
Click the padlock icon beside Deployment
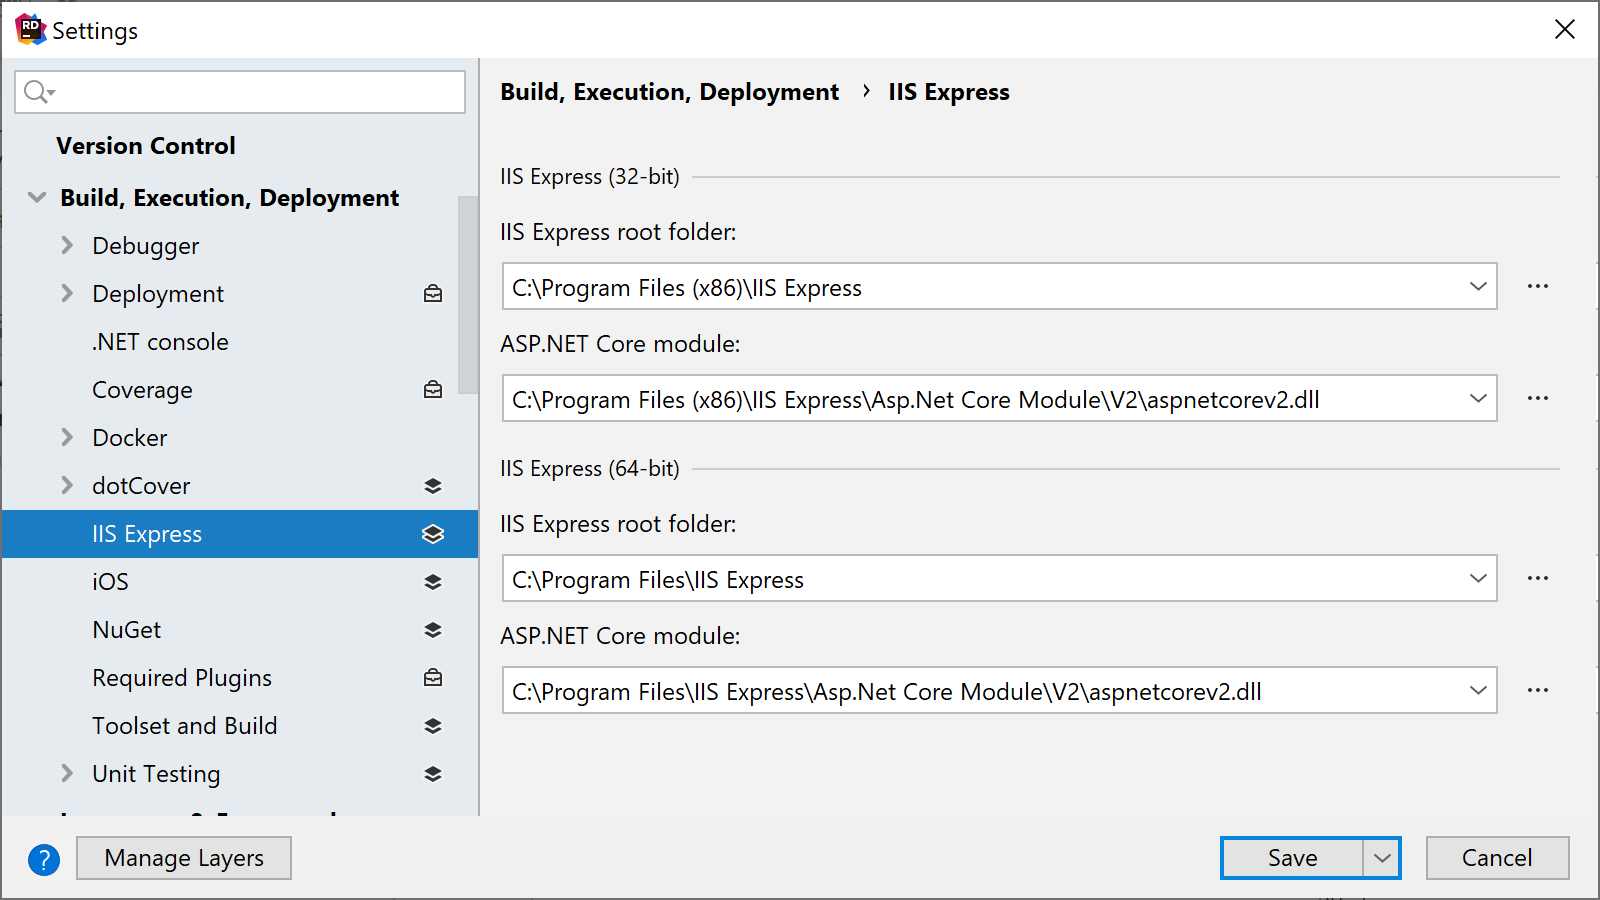coord(433,293)
